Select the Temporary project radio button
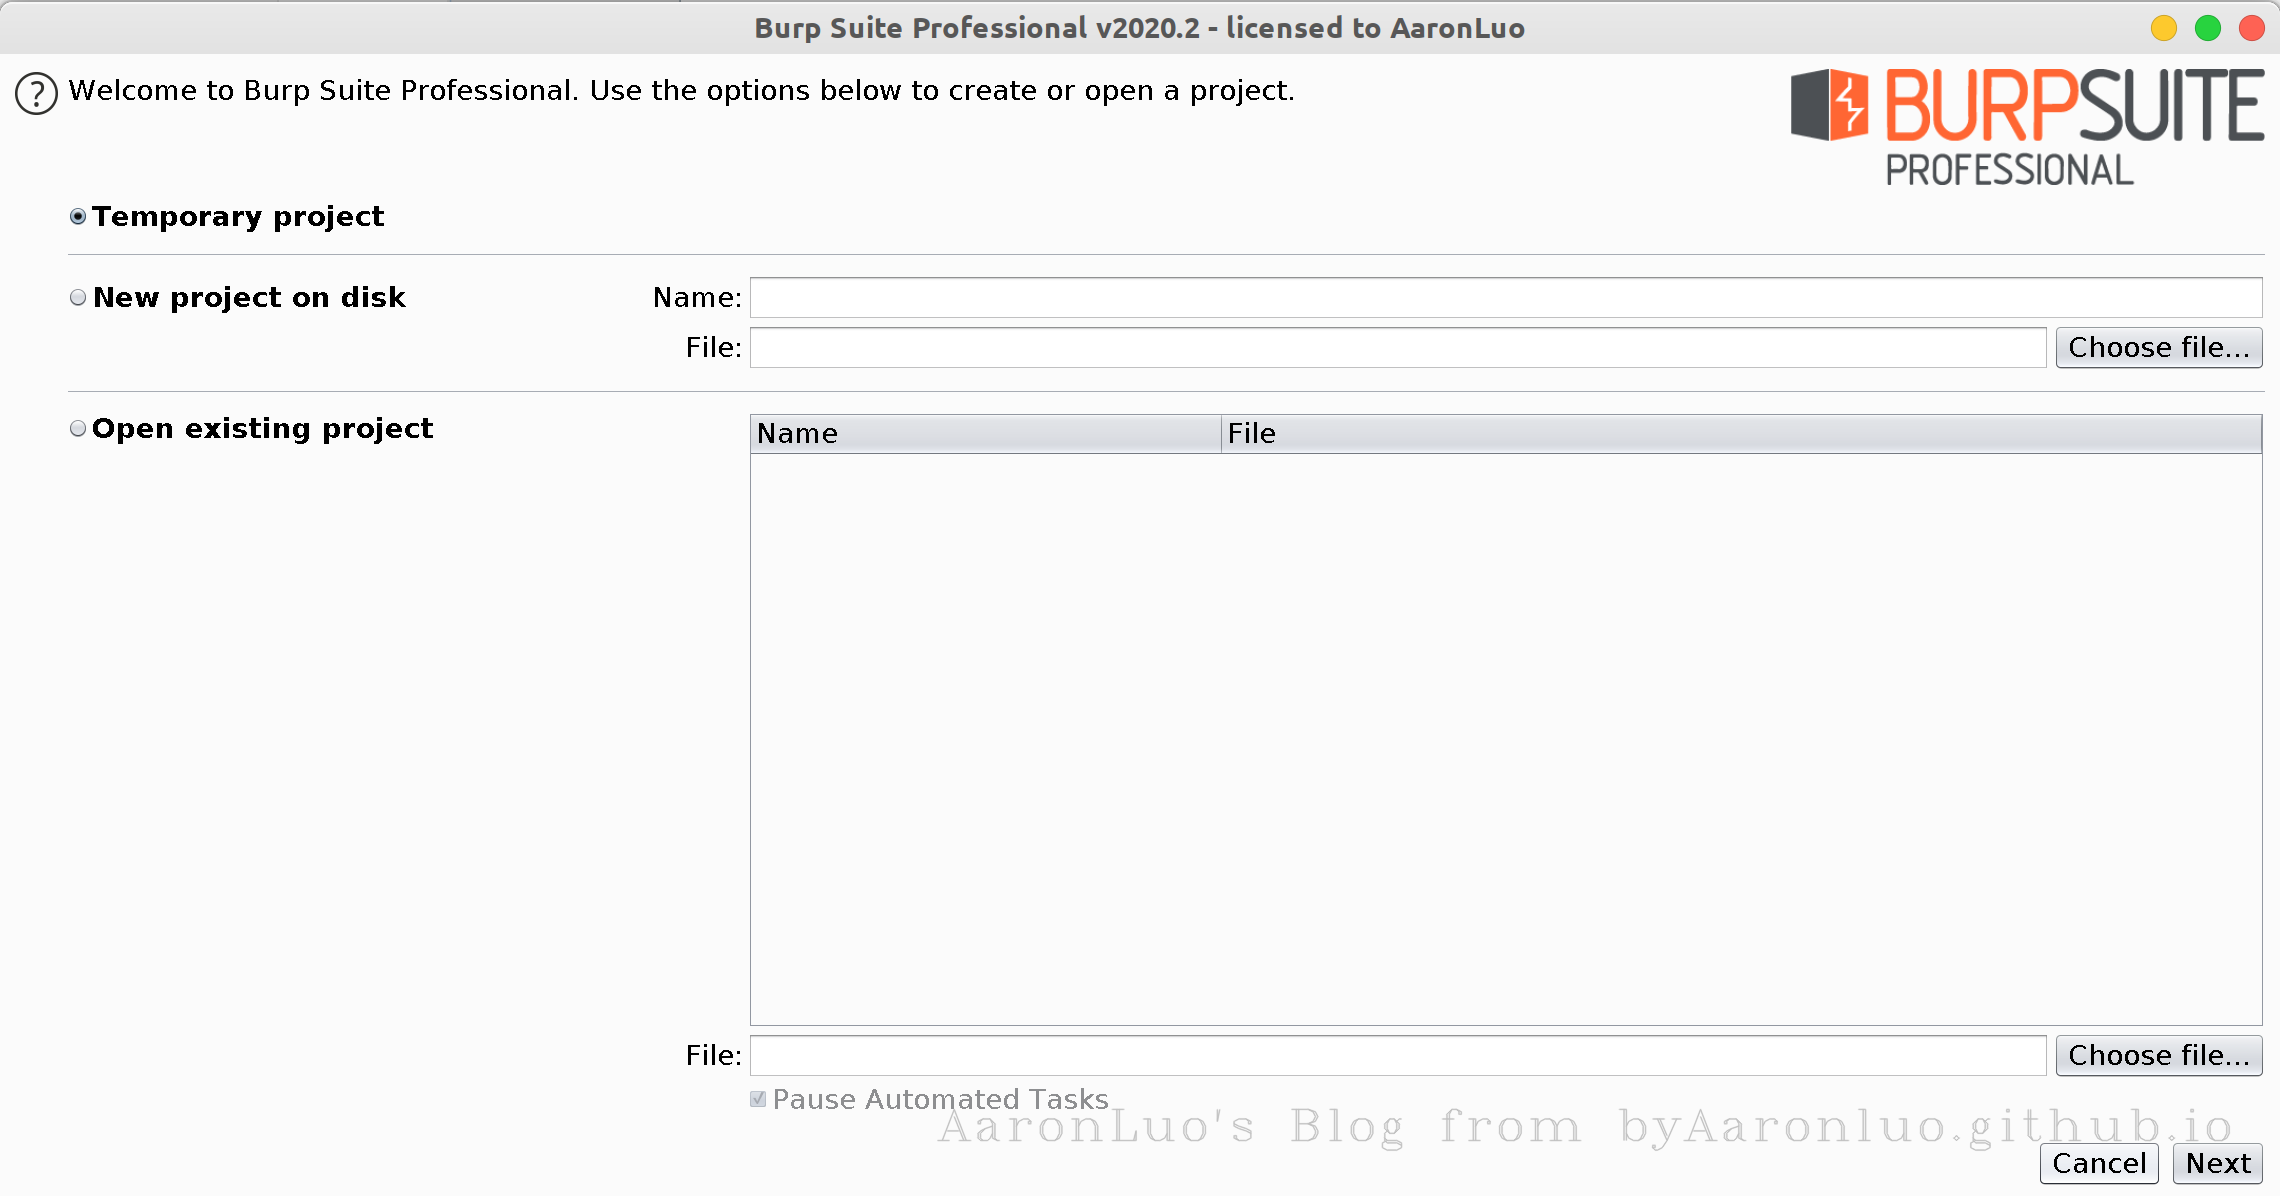The image size is (2280, 1196). tap(78, 217)
